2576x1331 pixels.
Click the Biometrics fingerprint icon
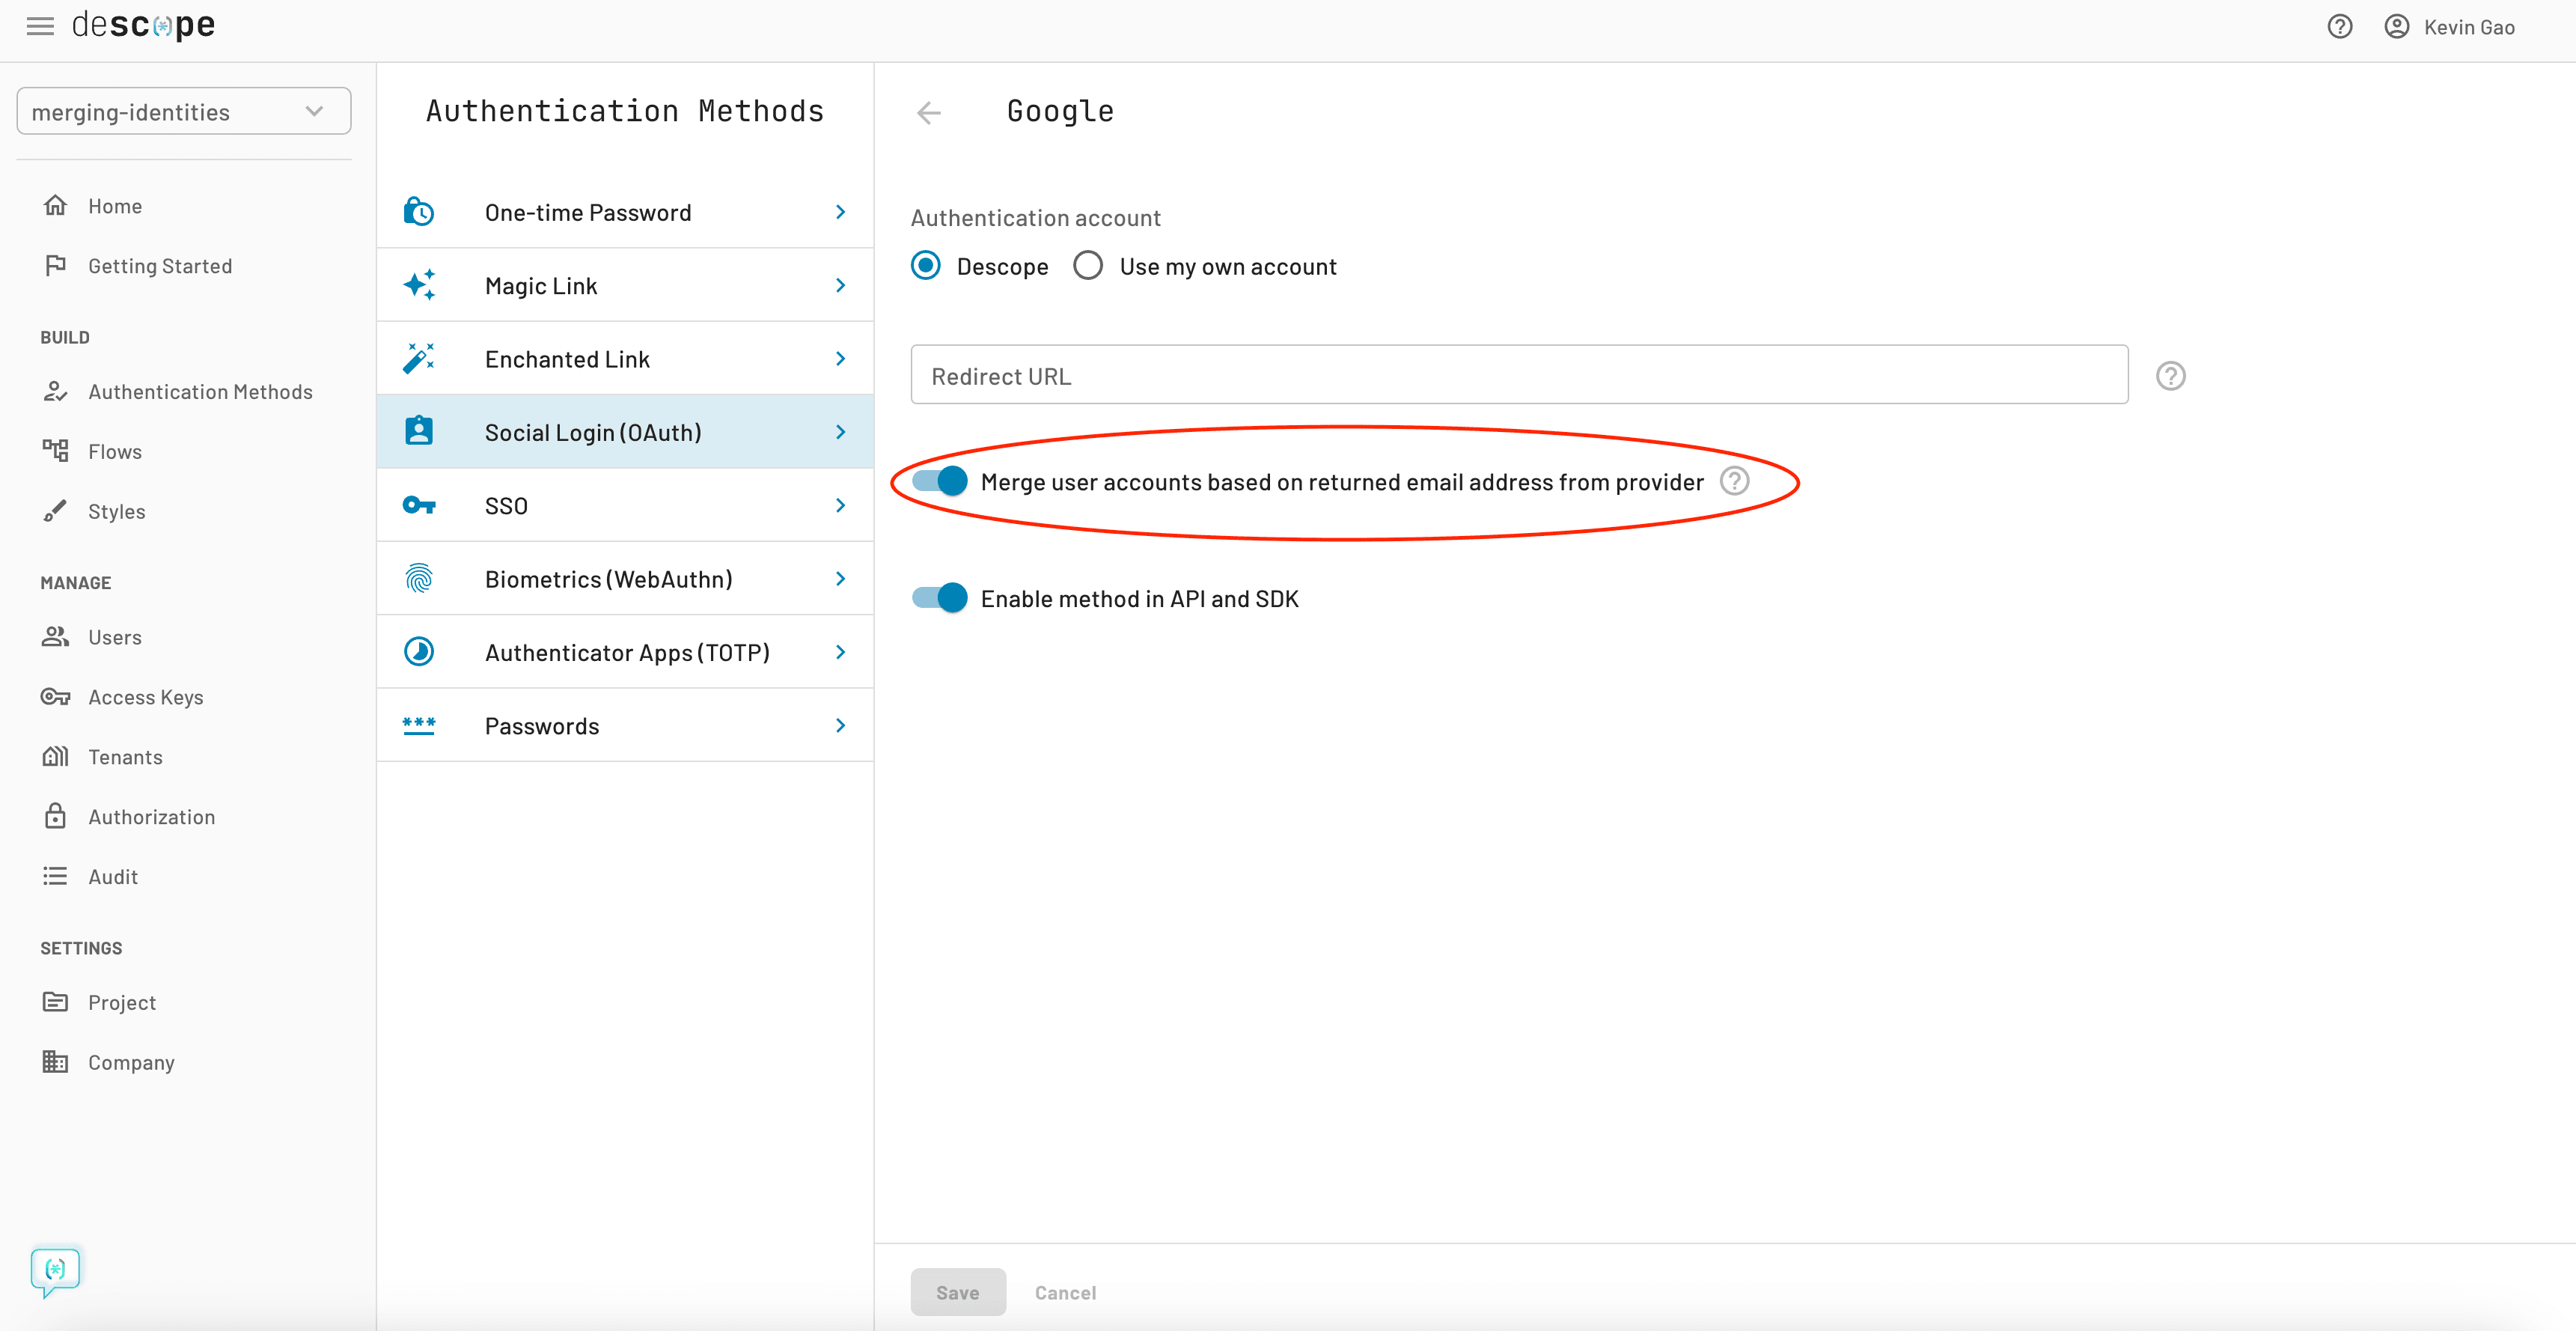(419, 577)
